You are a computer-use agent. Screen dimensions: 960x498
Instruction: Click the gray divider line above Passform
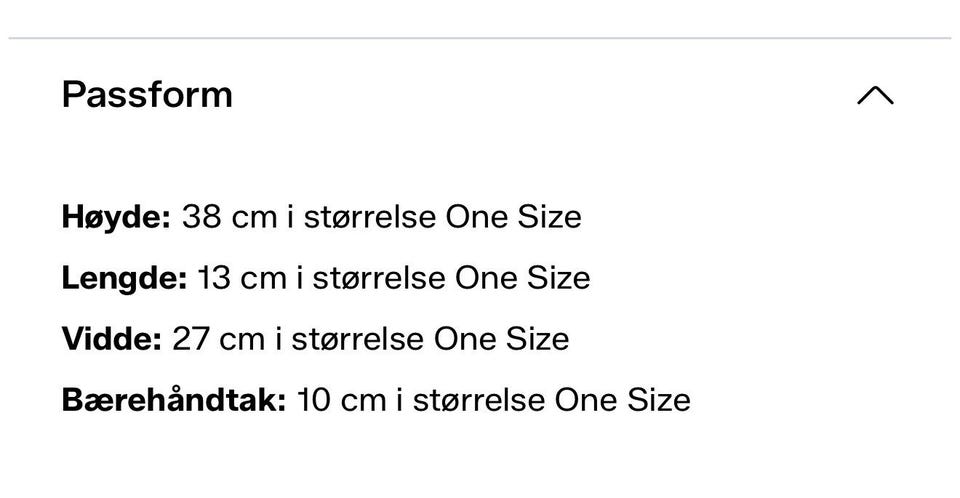(x=480, y=39)
